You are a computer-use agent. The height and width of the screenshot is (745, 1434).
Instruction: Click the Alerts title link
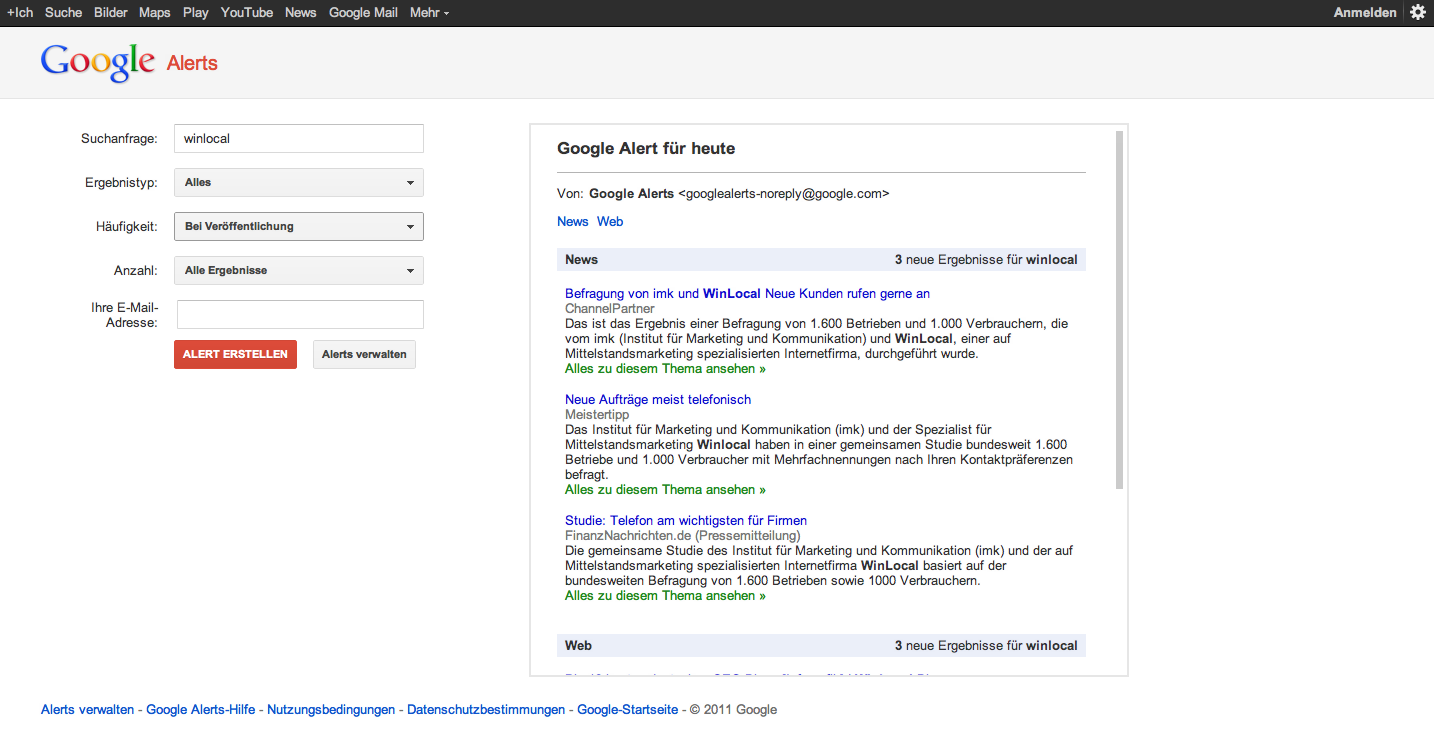(192, 63)
